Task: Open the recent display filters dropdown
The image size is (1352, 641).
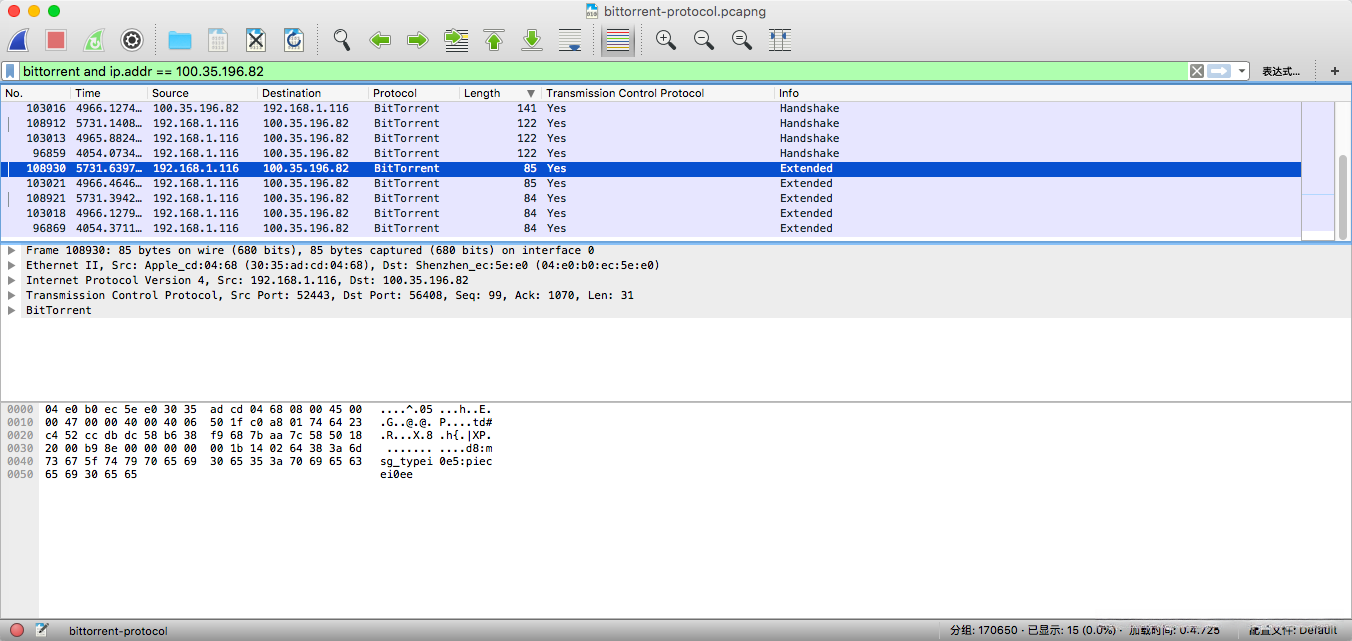Action: point(1242,71)
